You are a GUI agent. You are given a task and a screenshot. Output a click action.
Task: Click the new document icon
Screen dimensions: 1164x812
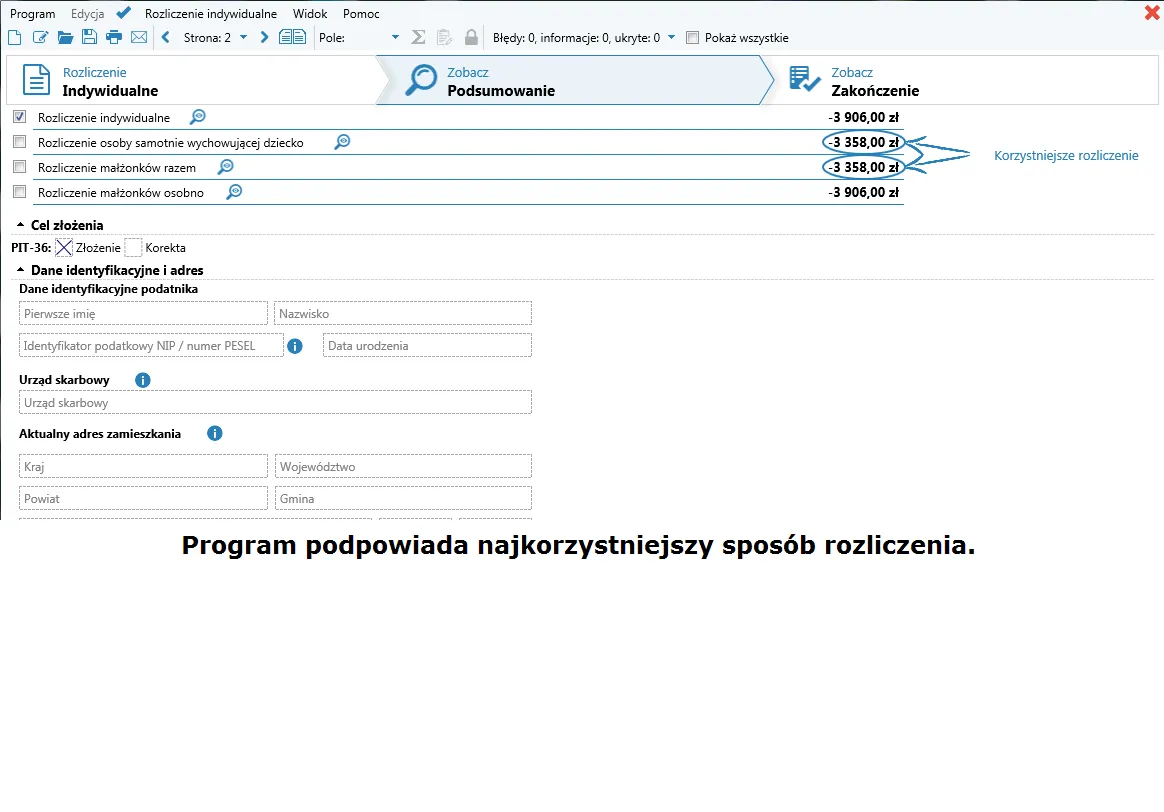[x=14, y=38]
